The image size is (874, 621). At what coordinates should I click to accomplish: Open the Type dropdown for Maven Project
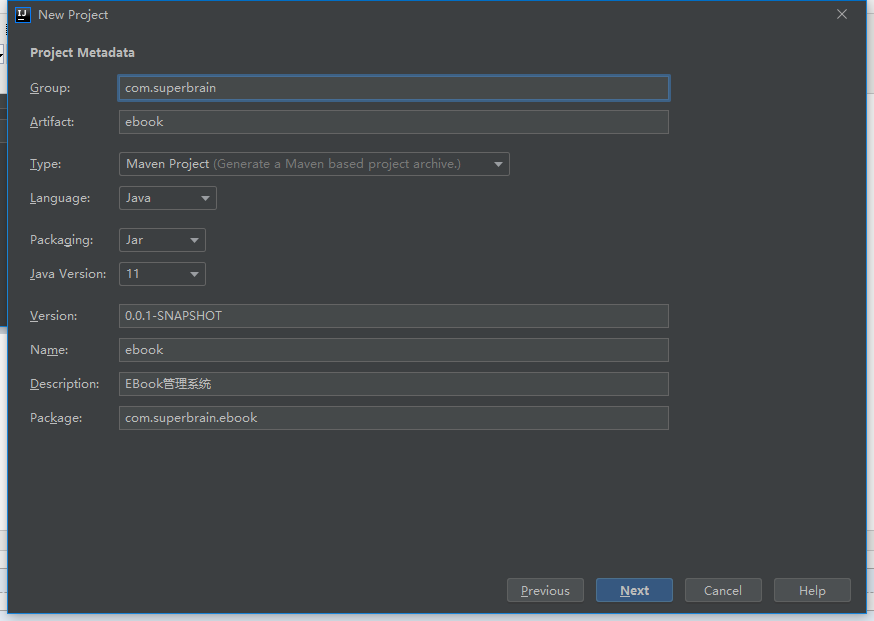[314, 164]
